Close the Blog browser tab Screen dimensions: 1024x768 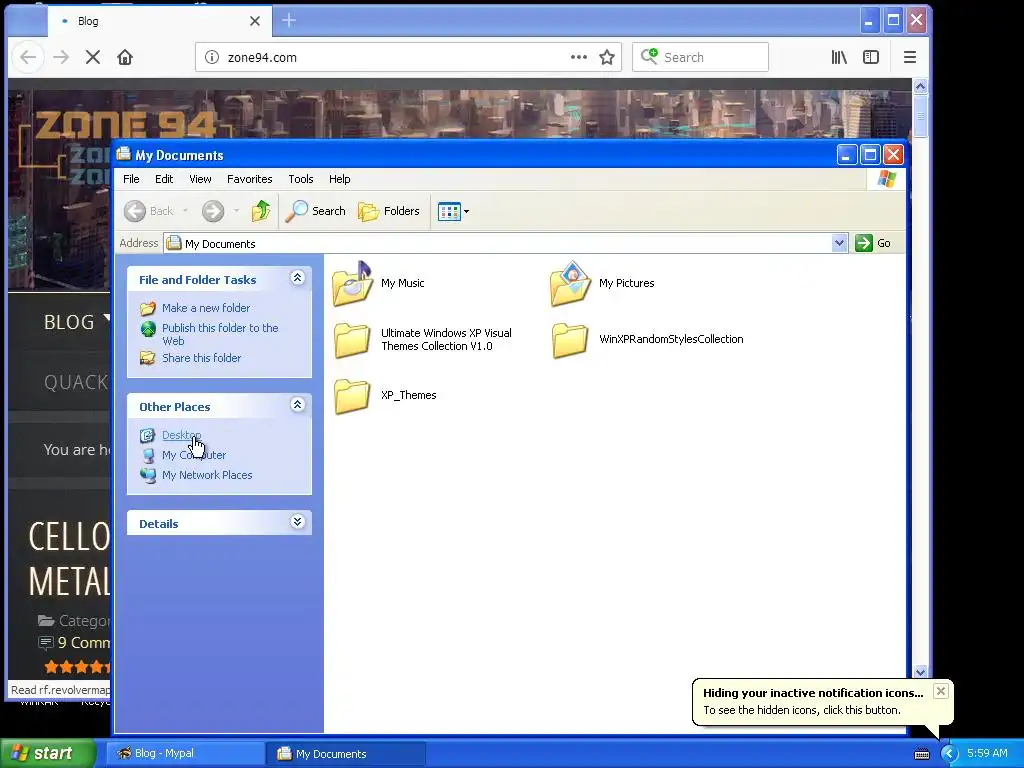(255, 21)
